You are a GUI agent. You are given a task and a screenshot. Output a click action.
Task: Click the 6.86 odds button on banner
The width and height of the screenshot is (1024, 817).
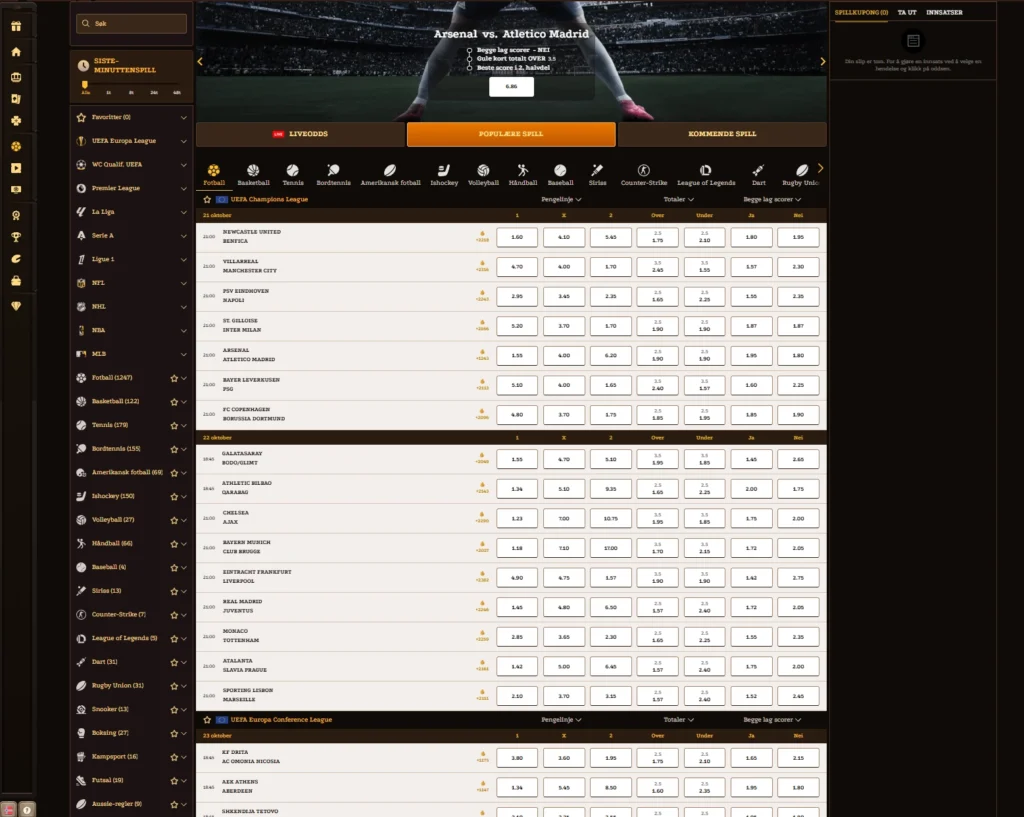511,87
